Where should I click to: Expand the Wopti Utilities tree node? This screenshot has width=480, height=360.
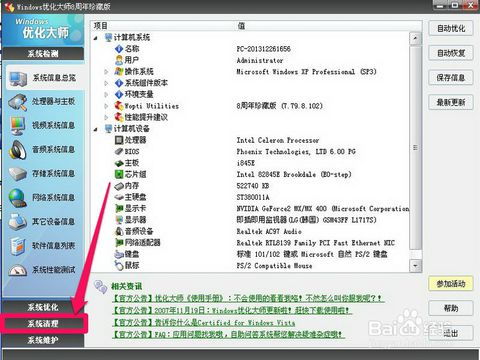point(106,106)
